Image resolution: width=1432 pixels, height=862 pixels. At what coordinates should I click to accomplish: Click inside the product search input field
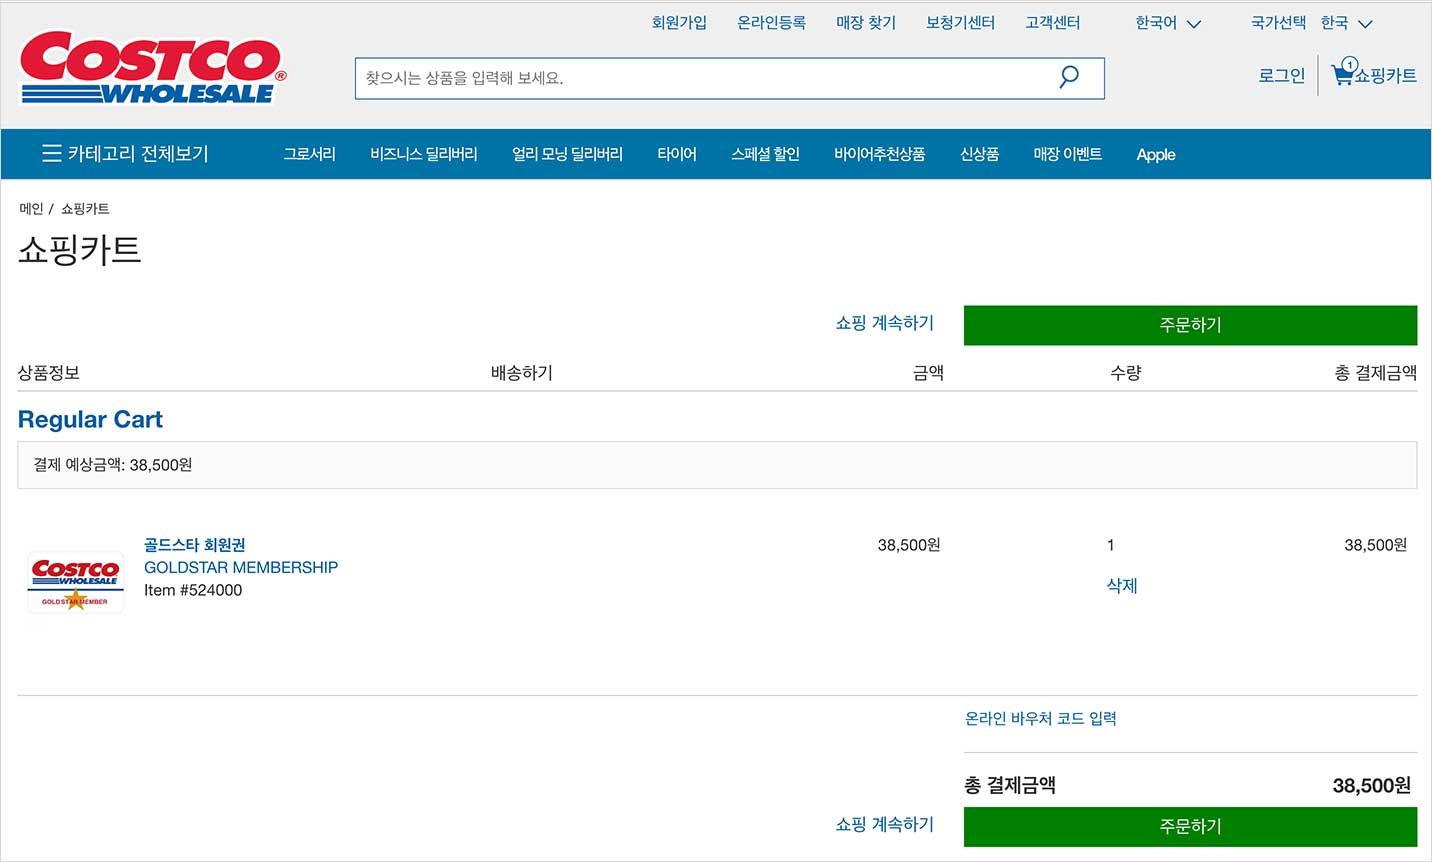point(700,78)
